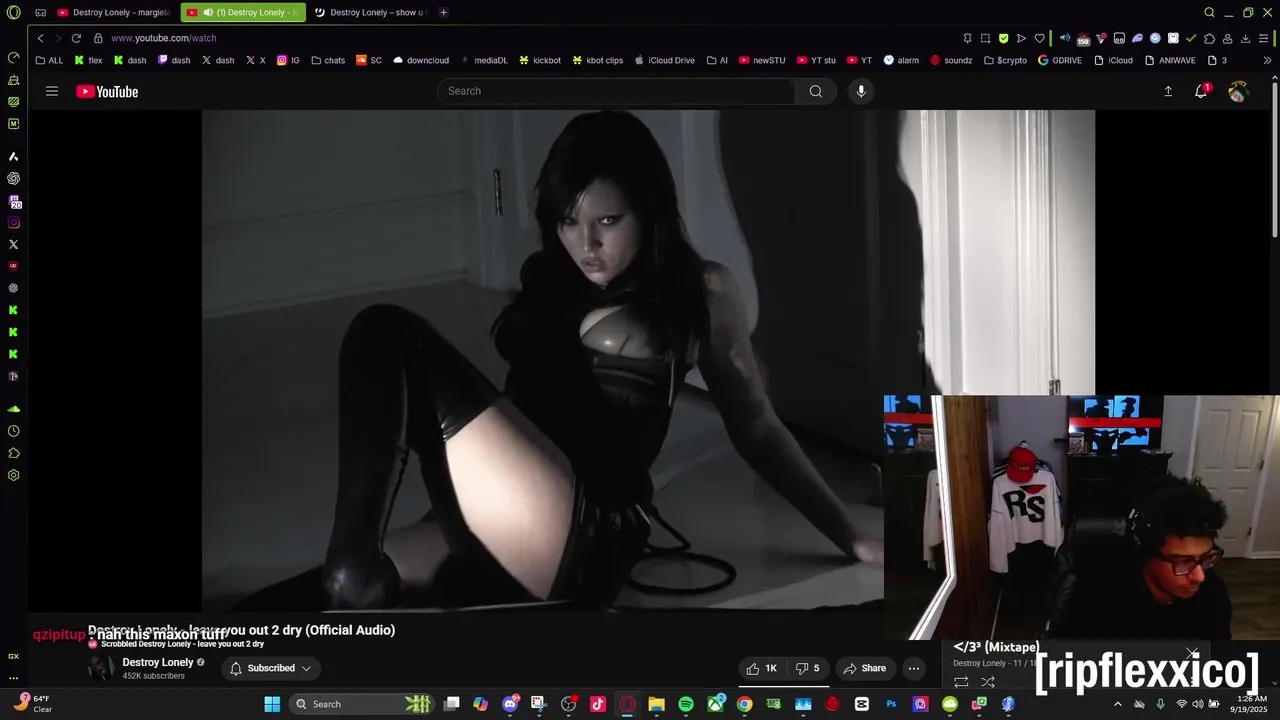
Task: Open Photoshop from the Windows taskbar
Action: pyautogui.click(x=891, y=704)
